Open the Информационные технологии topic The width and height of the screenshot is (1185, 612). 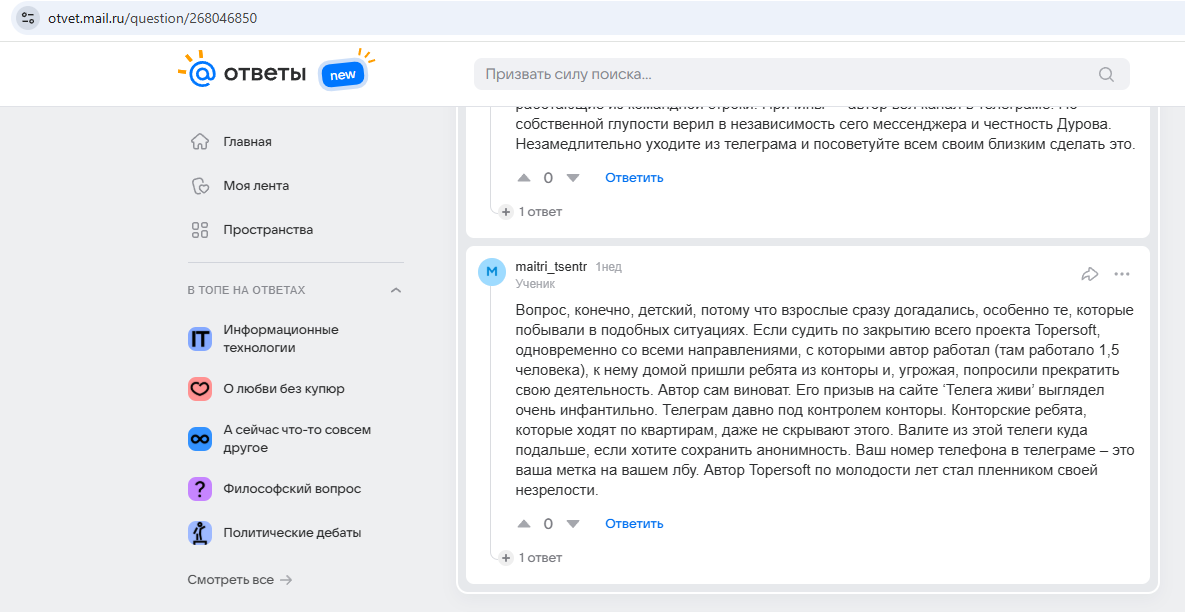280,339
